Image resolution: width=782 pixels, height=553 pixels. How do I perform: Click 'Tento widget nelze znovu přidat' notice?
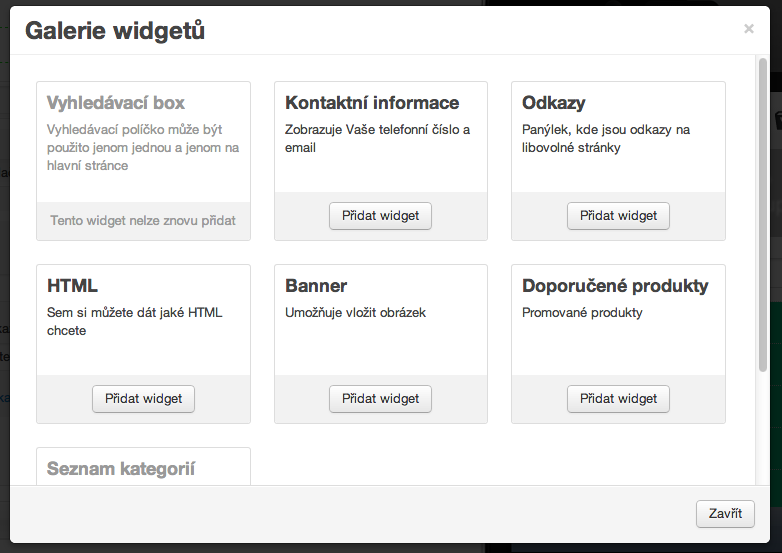(143, 221)
